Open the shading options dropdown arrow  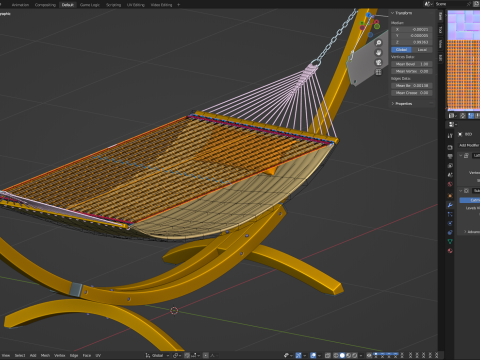coord(361,355)
